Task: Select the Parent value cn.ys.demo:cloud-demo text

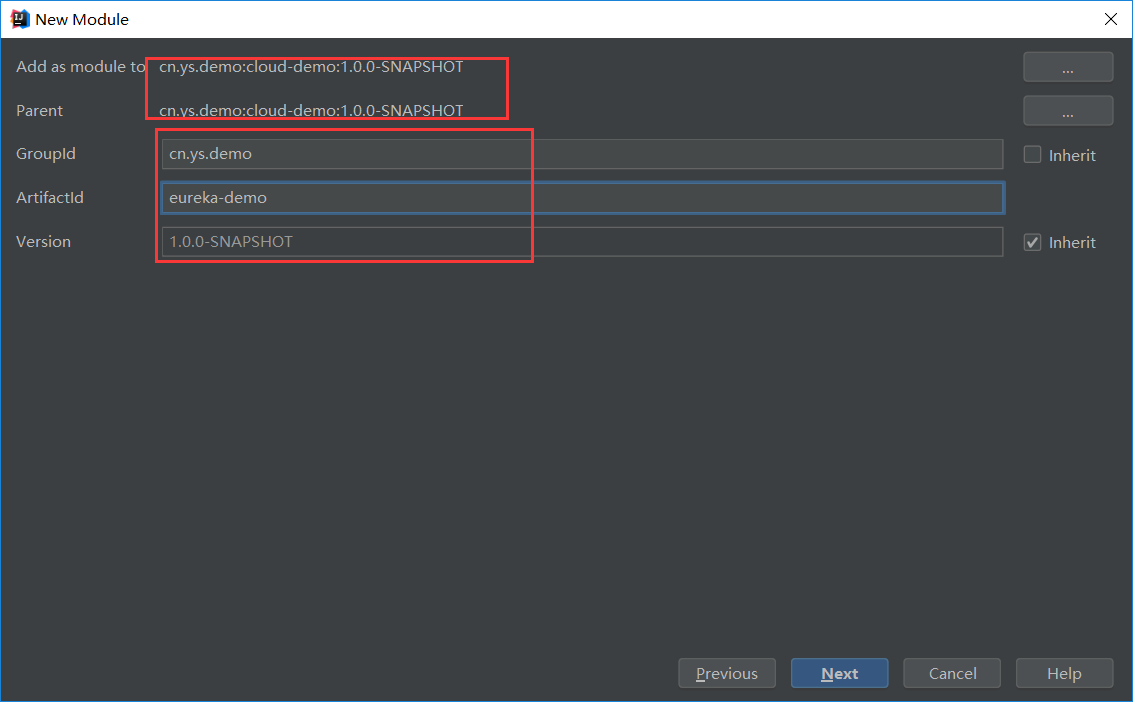Action: click(x=311, y=110)
